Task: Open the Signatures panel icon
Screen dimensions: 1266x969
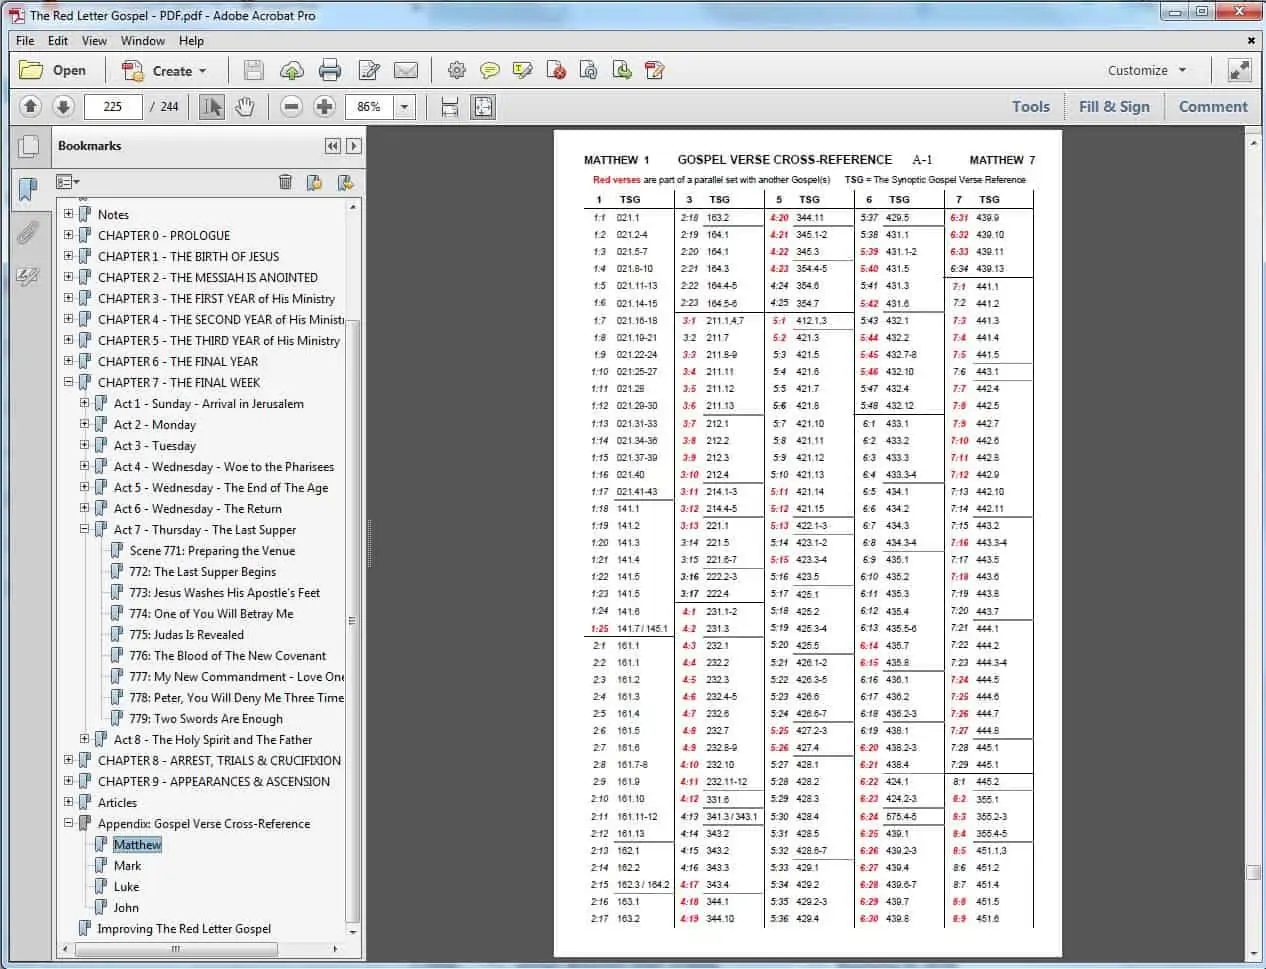Action: click(28, 277)
